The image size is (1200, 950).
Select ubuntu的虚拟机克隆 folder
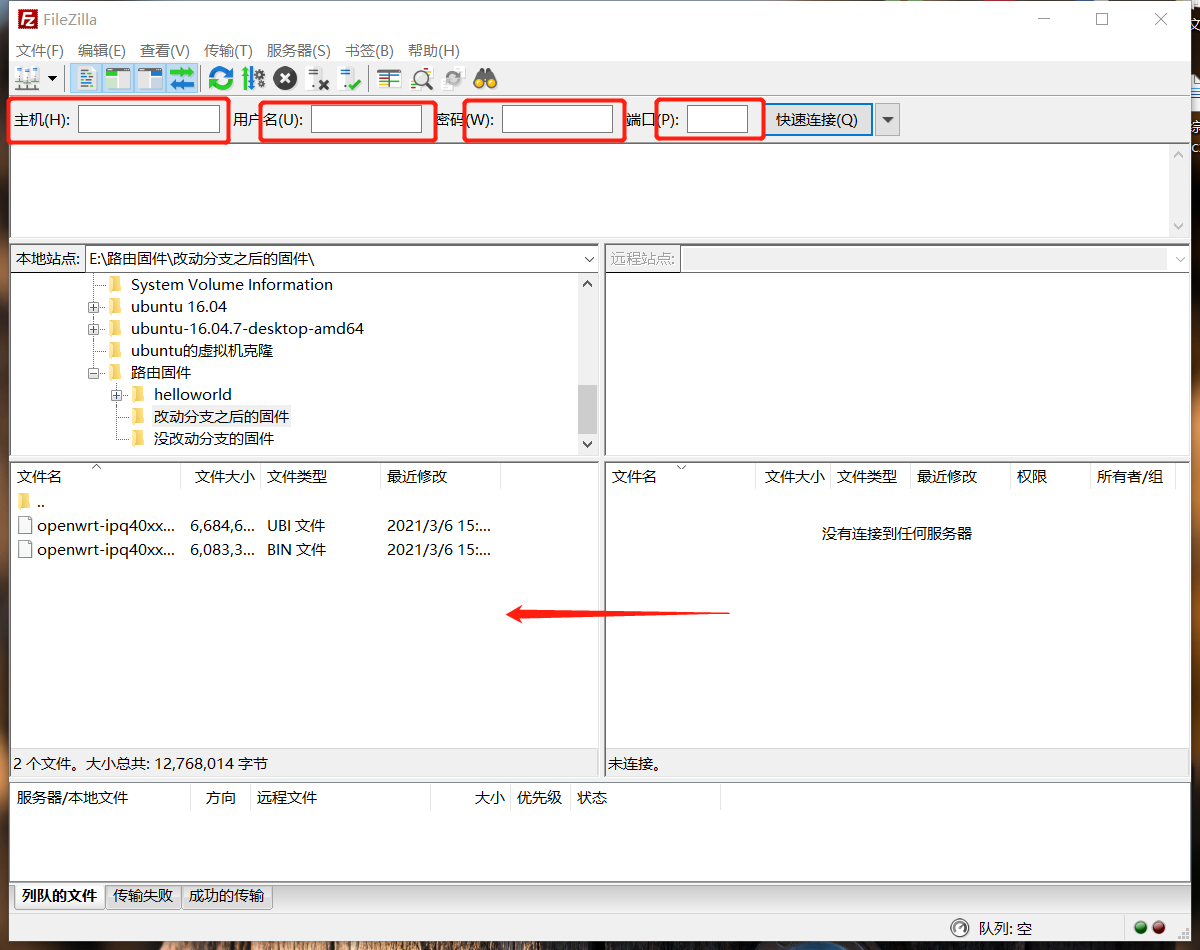[202, 351]
